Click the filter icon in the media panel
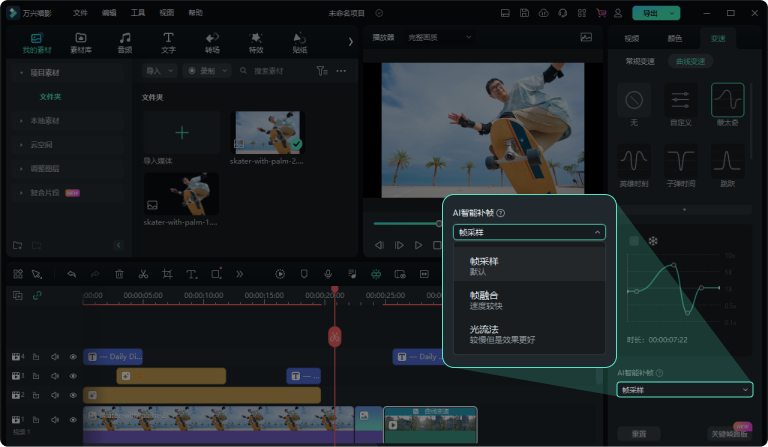 (x=321, y=71)
